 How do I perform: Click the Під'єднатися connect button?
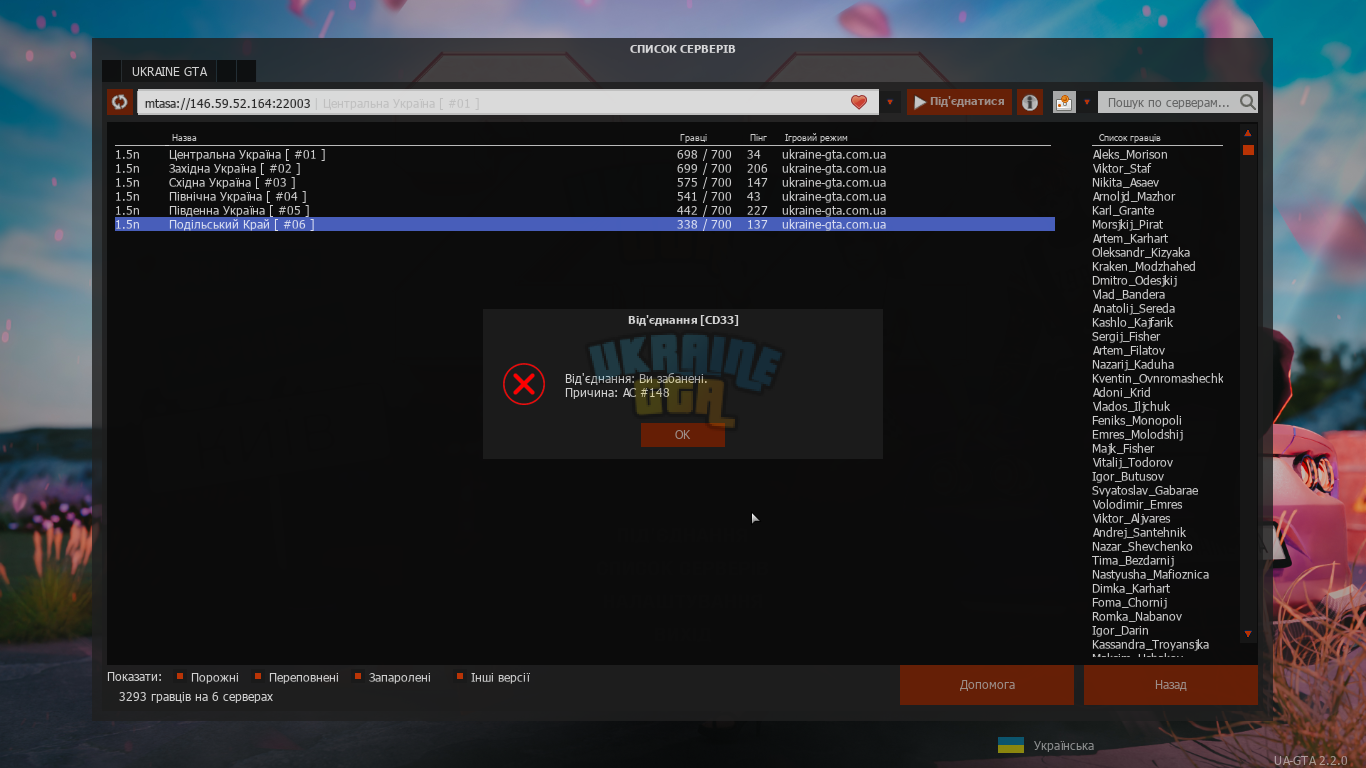click(959, 102)
